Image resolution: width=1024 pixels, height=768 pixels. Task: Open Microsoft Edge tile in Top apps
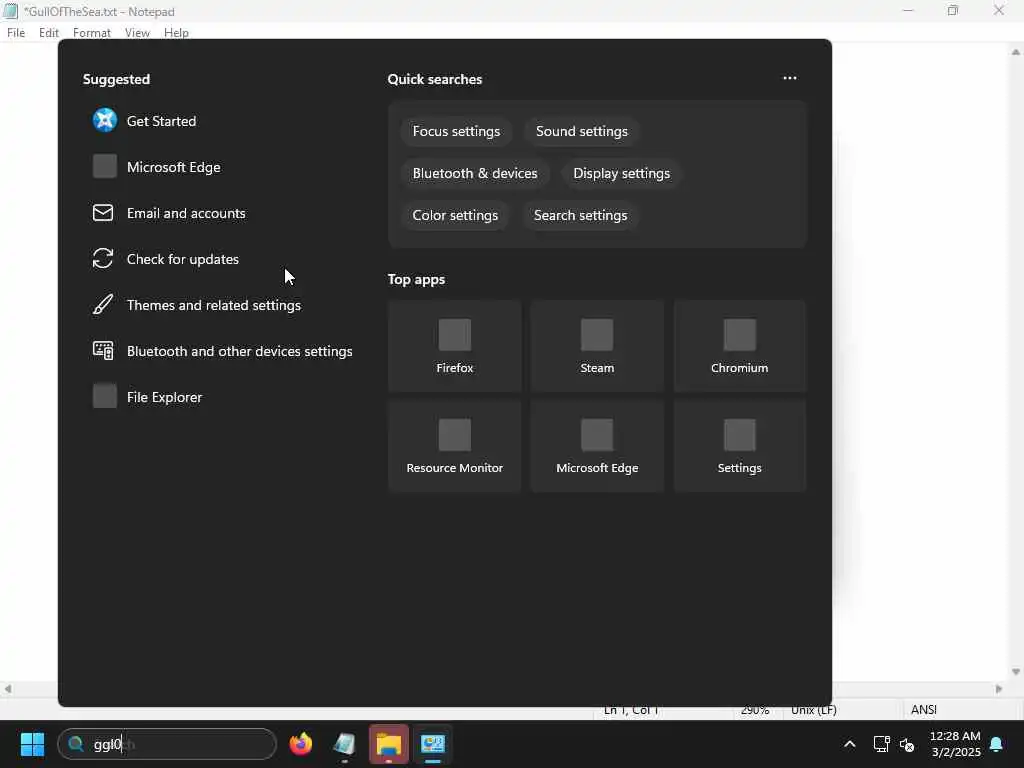pos(597,446)
